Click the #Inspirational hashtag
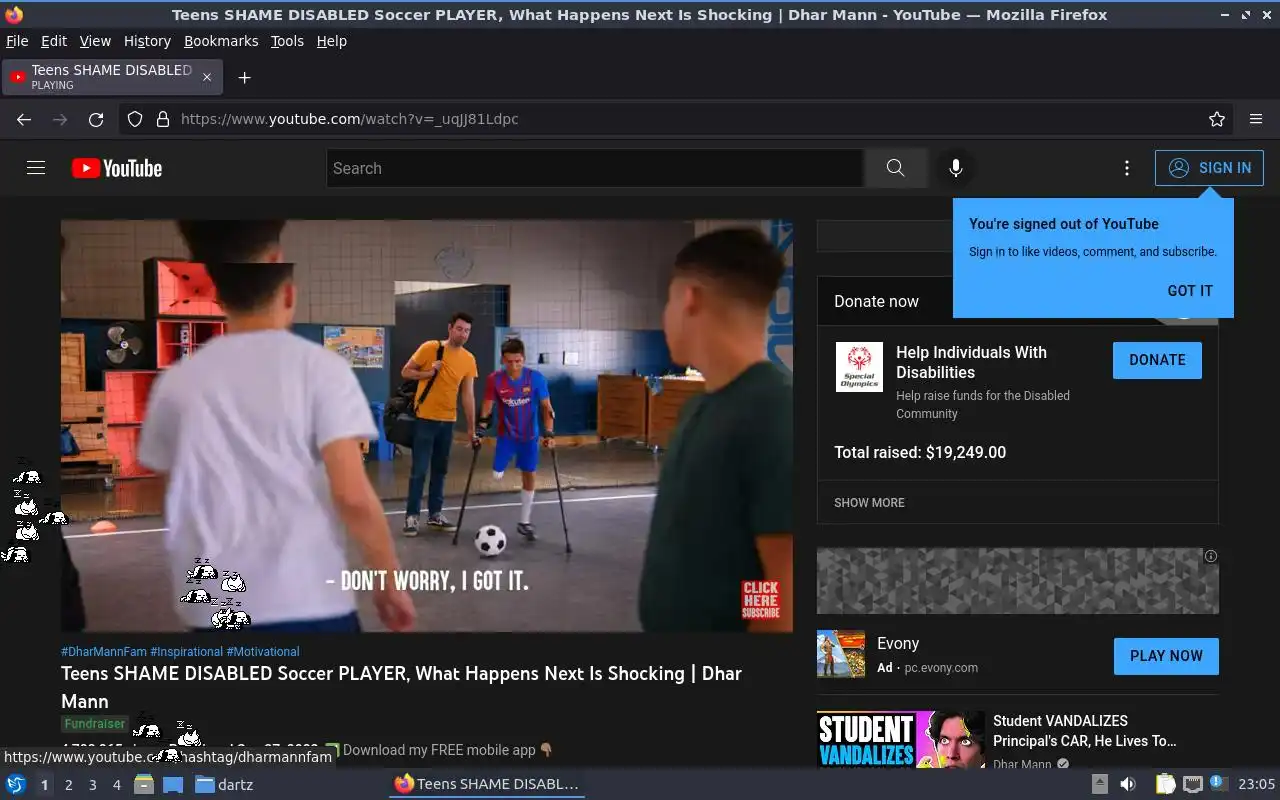The width and height of the screenshot is (1280, 800). click(x=186, y=651)
